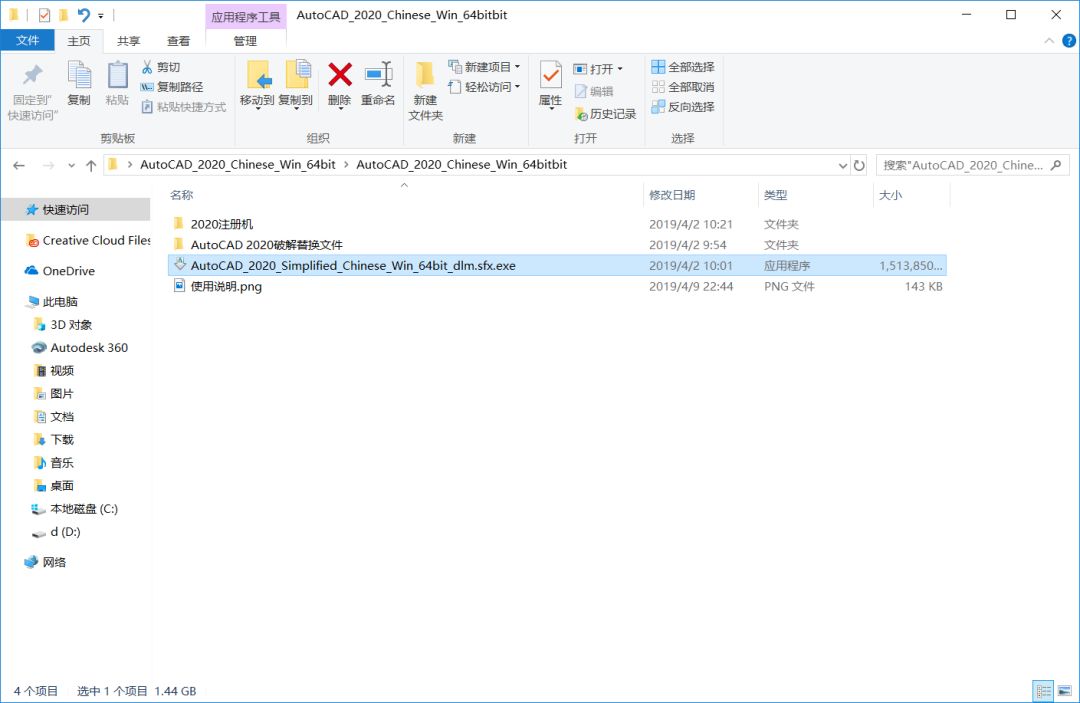Click the undo icon in title bar
The height and width of the screenshot is (703, 1080).
[83, 14]
